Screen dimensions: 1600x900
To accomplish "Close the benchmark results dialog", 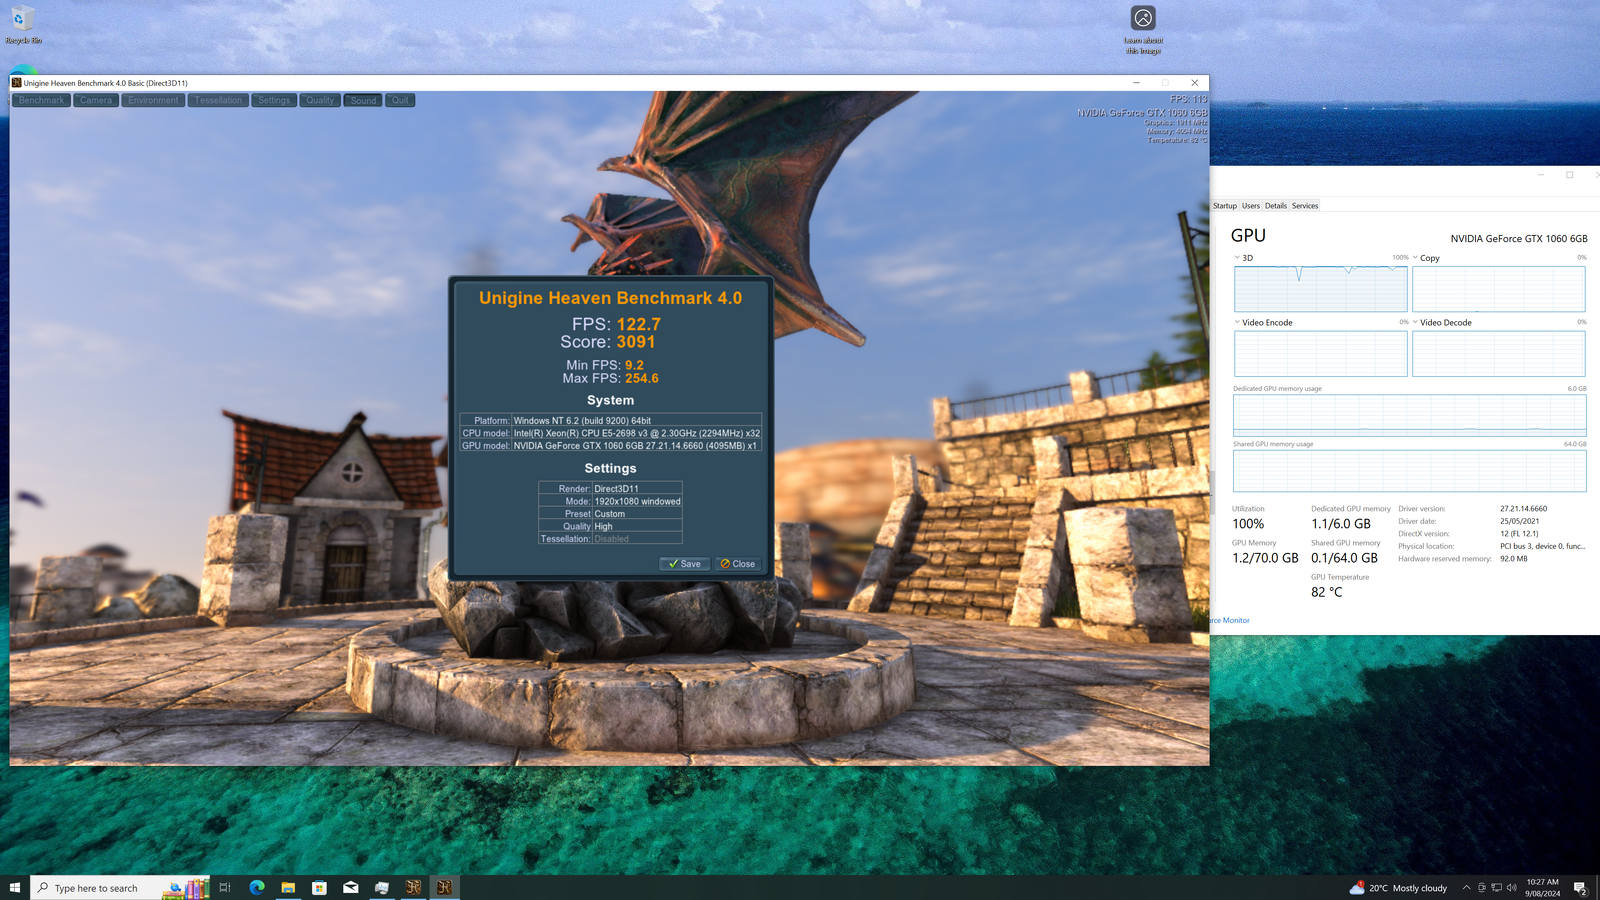I will coord(738,564).
